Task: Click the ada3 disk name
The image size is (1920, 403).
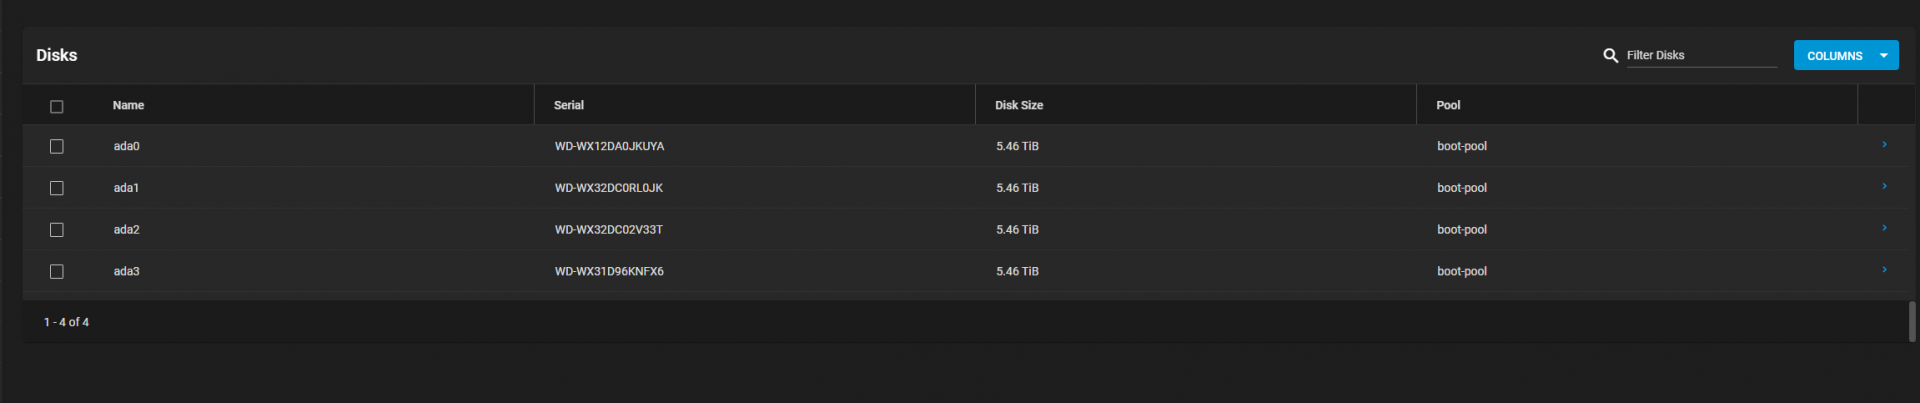Action: [126, 271]
